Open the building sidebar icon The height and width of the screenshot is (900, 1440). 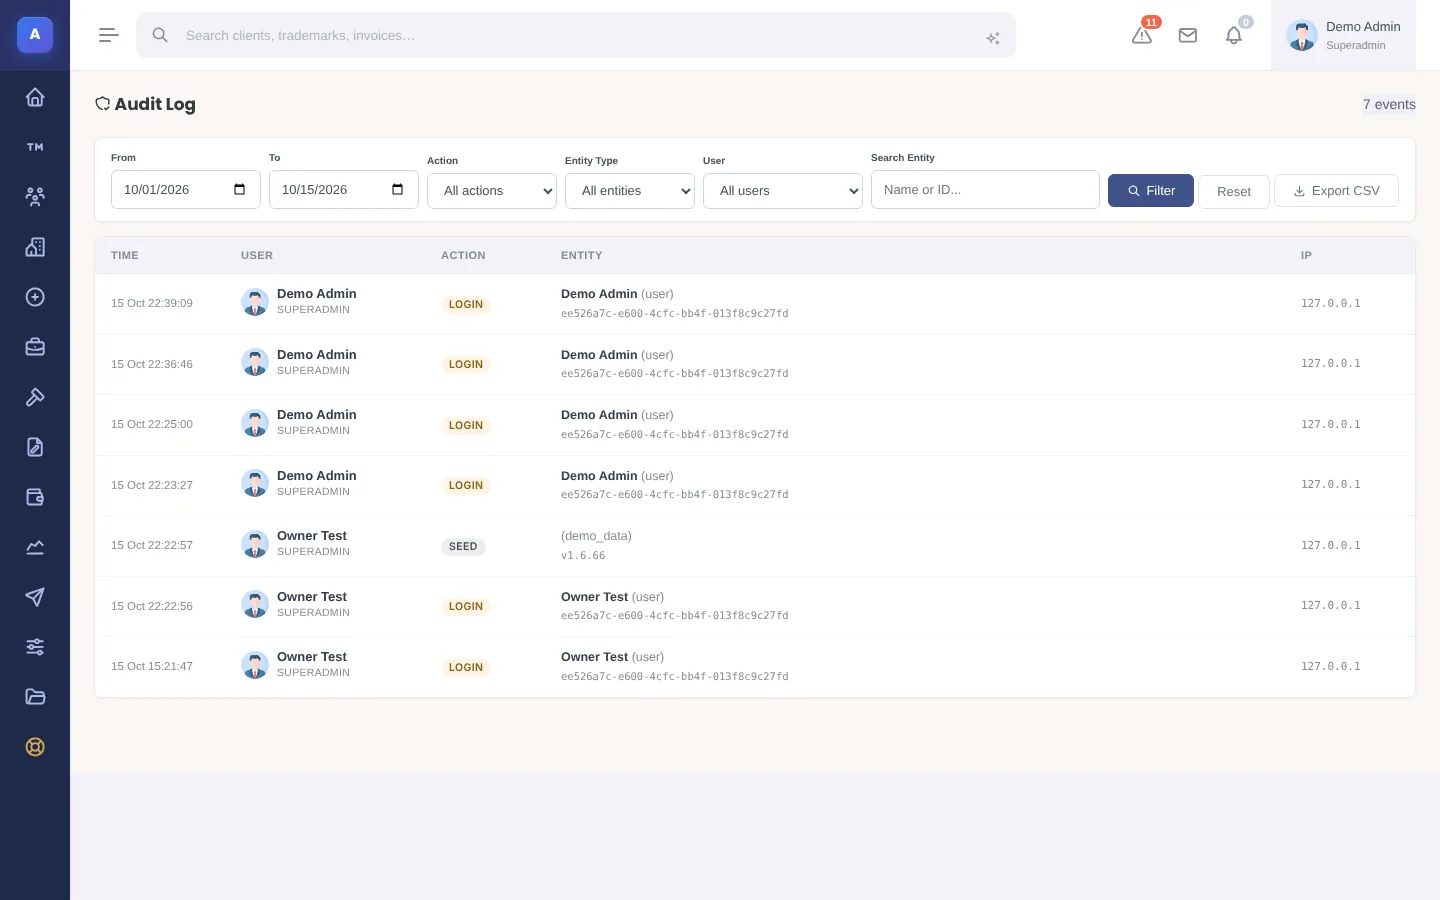click(x=35, y=247)
